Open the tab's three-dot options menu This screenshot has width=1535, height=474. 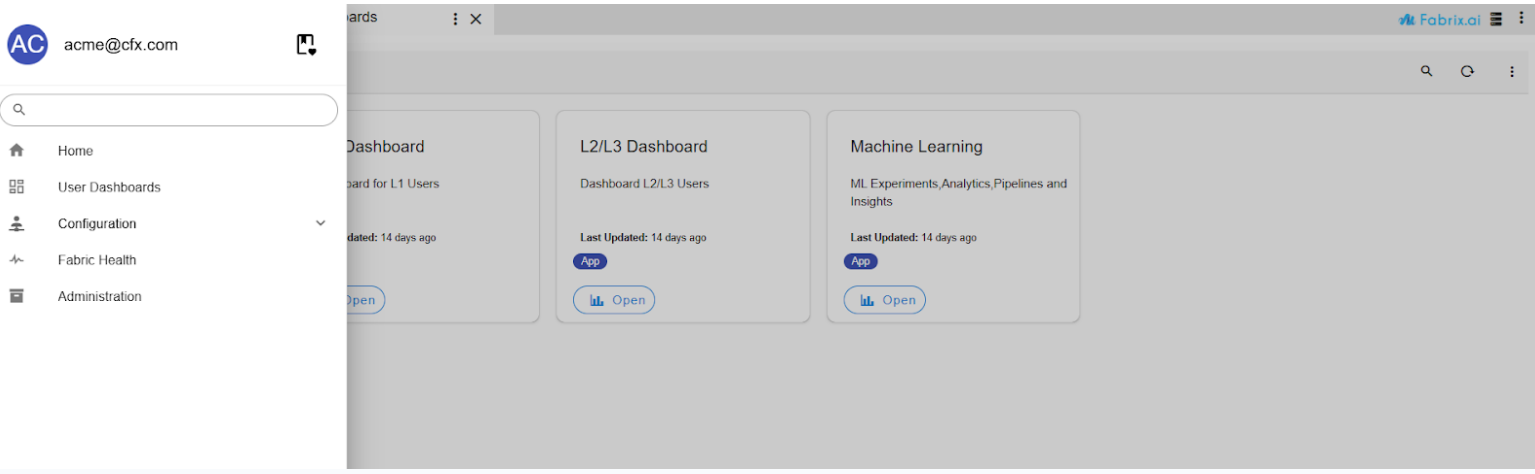click(456, 19)
